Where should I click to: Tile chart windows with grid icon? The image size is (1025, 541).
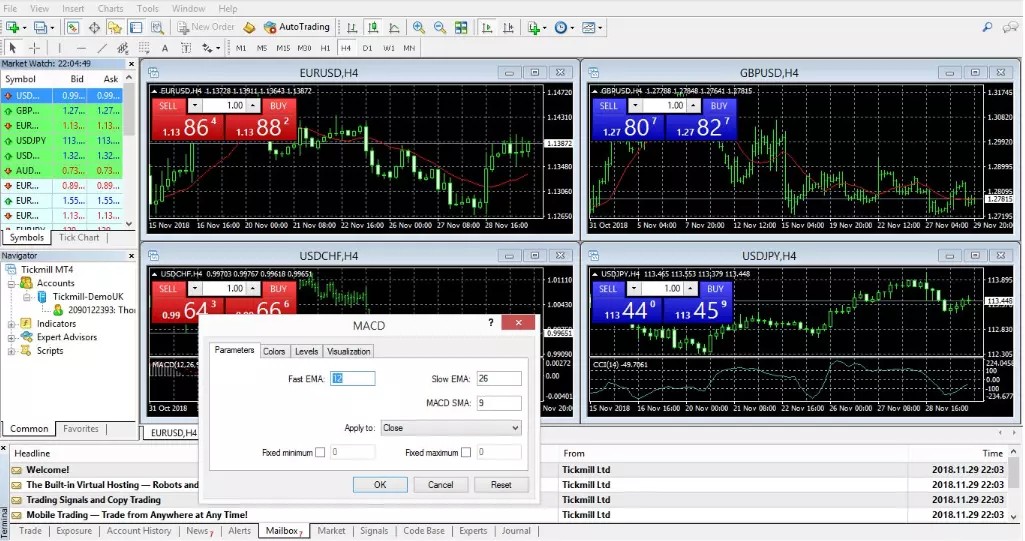tap(461, 27)
